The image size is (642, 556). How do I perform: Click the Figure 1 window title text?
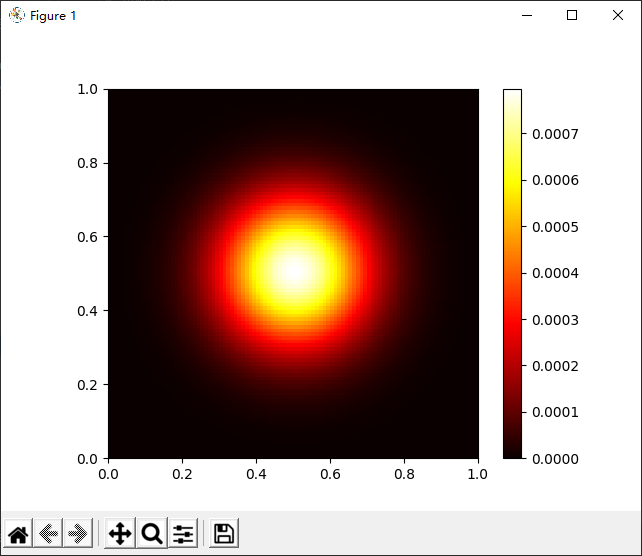[53, 16]
